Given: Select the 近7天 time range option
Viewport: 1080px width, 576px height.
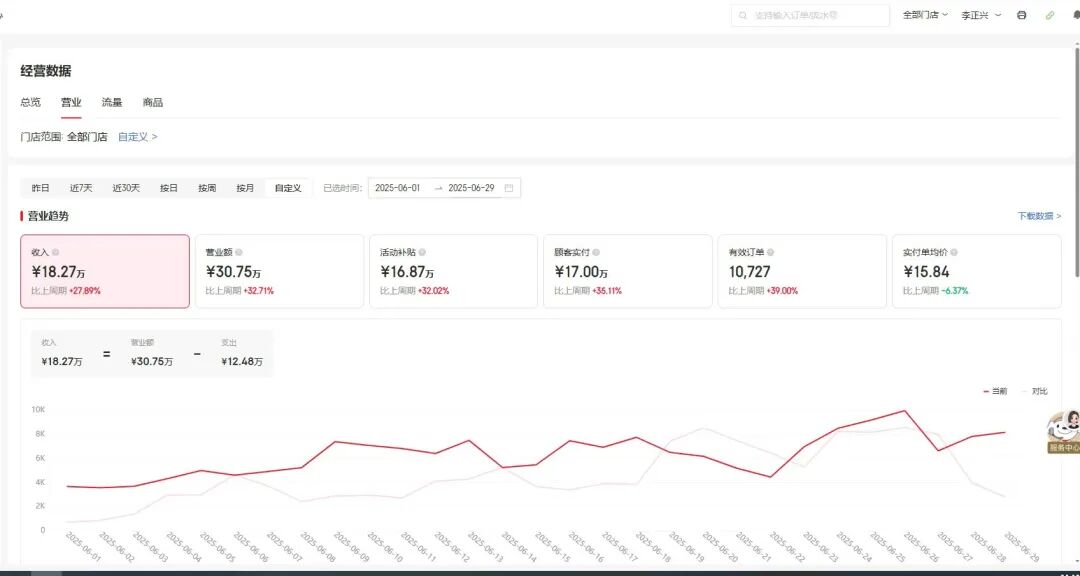Looking at the screenshot, I should 81,188.
